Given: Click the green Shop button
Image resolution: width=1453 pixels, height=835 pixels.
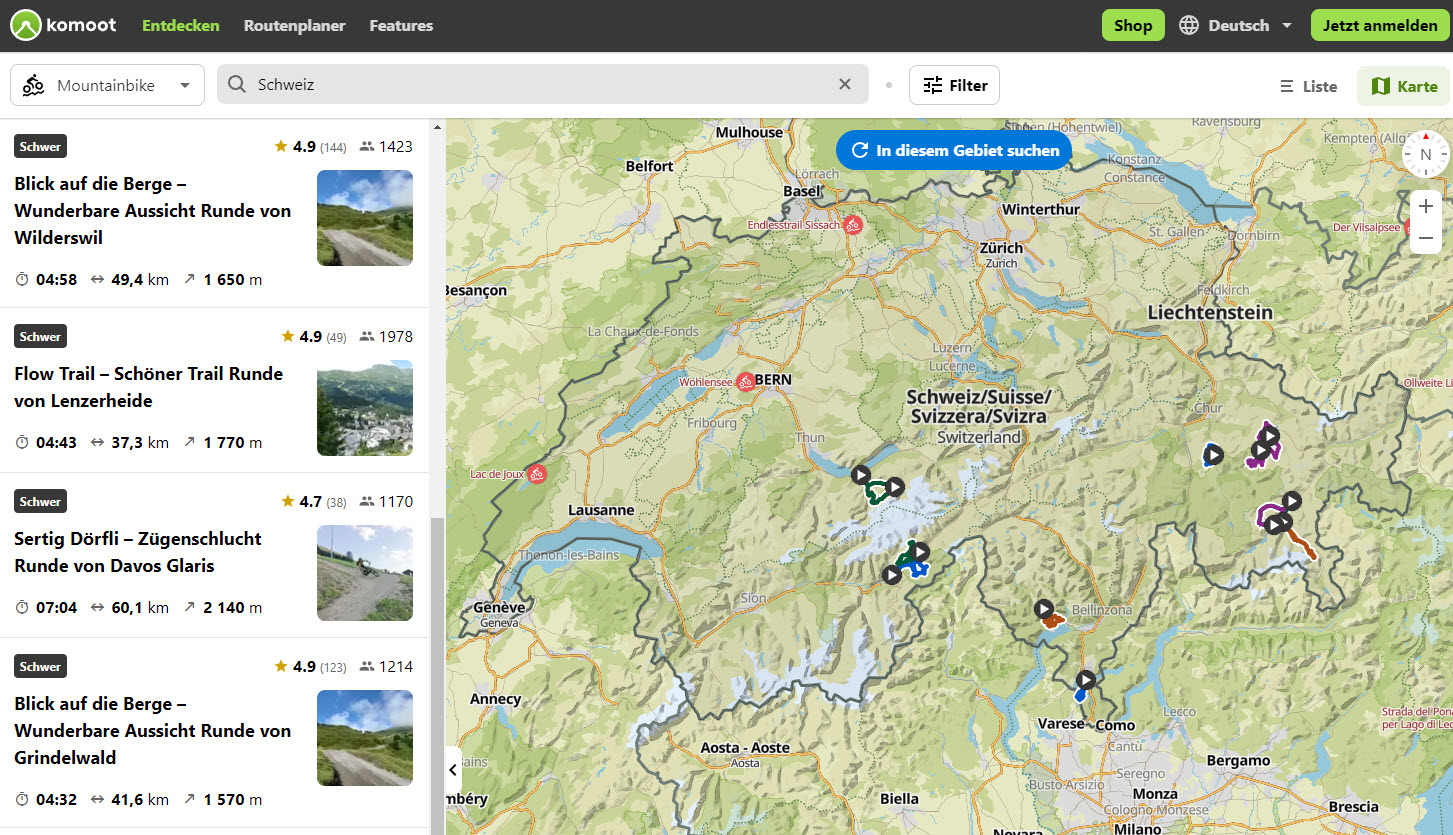Looking at the screenshot, I should [1133, 26].
